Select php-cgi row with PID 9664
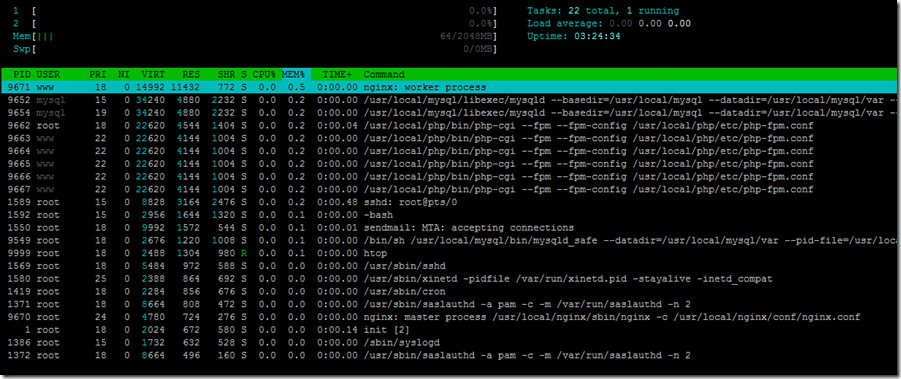The width and height of the screenshot is (901, 379). [450, 151]
